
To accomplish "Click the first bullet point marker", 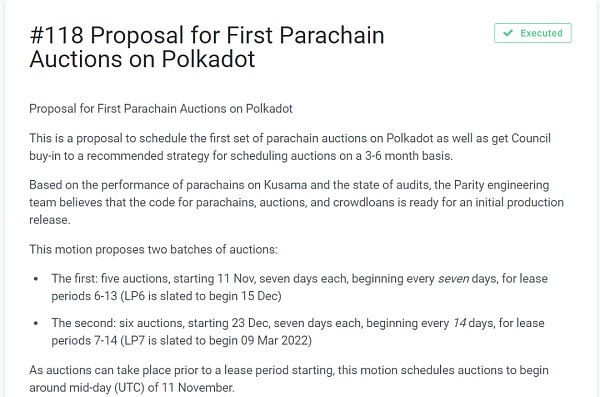I will click(36, 279).
